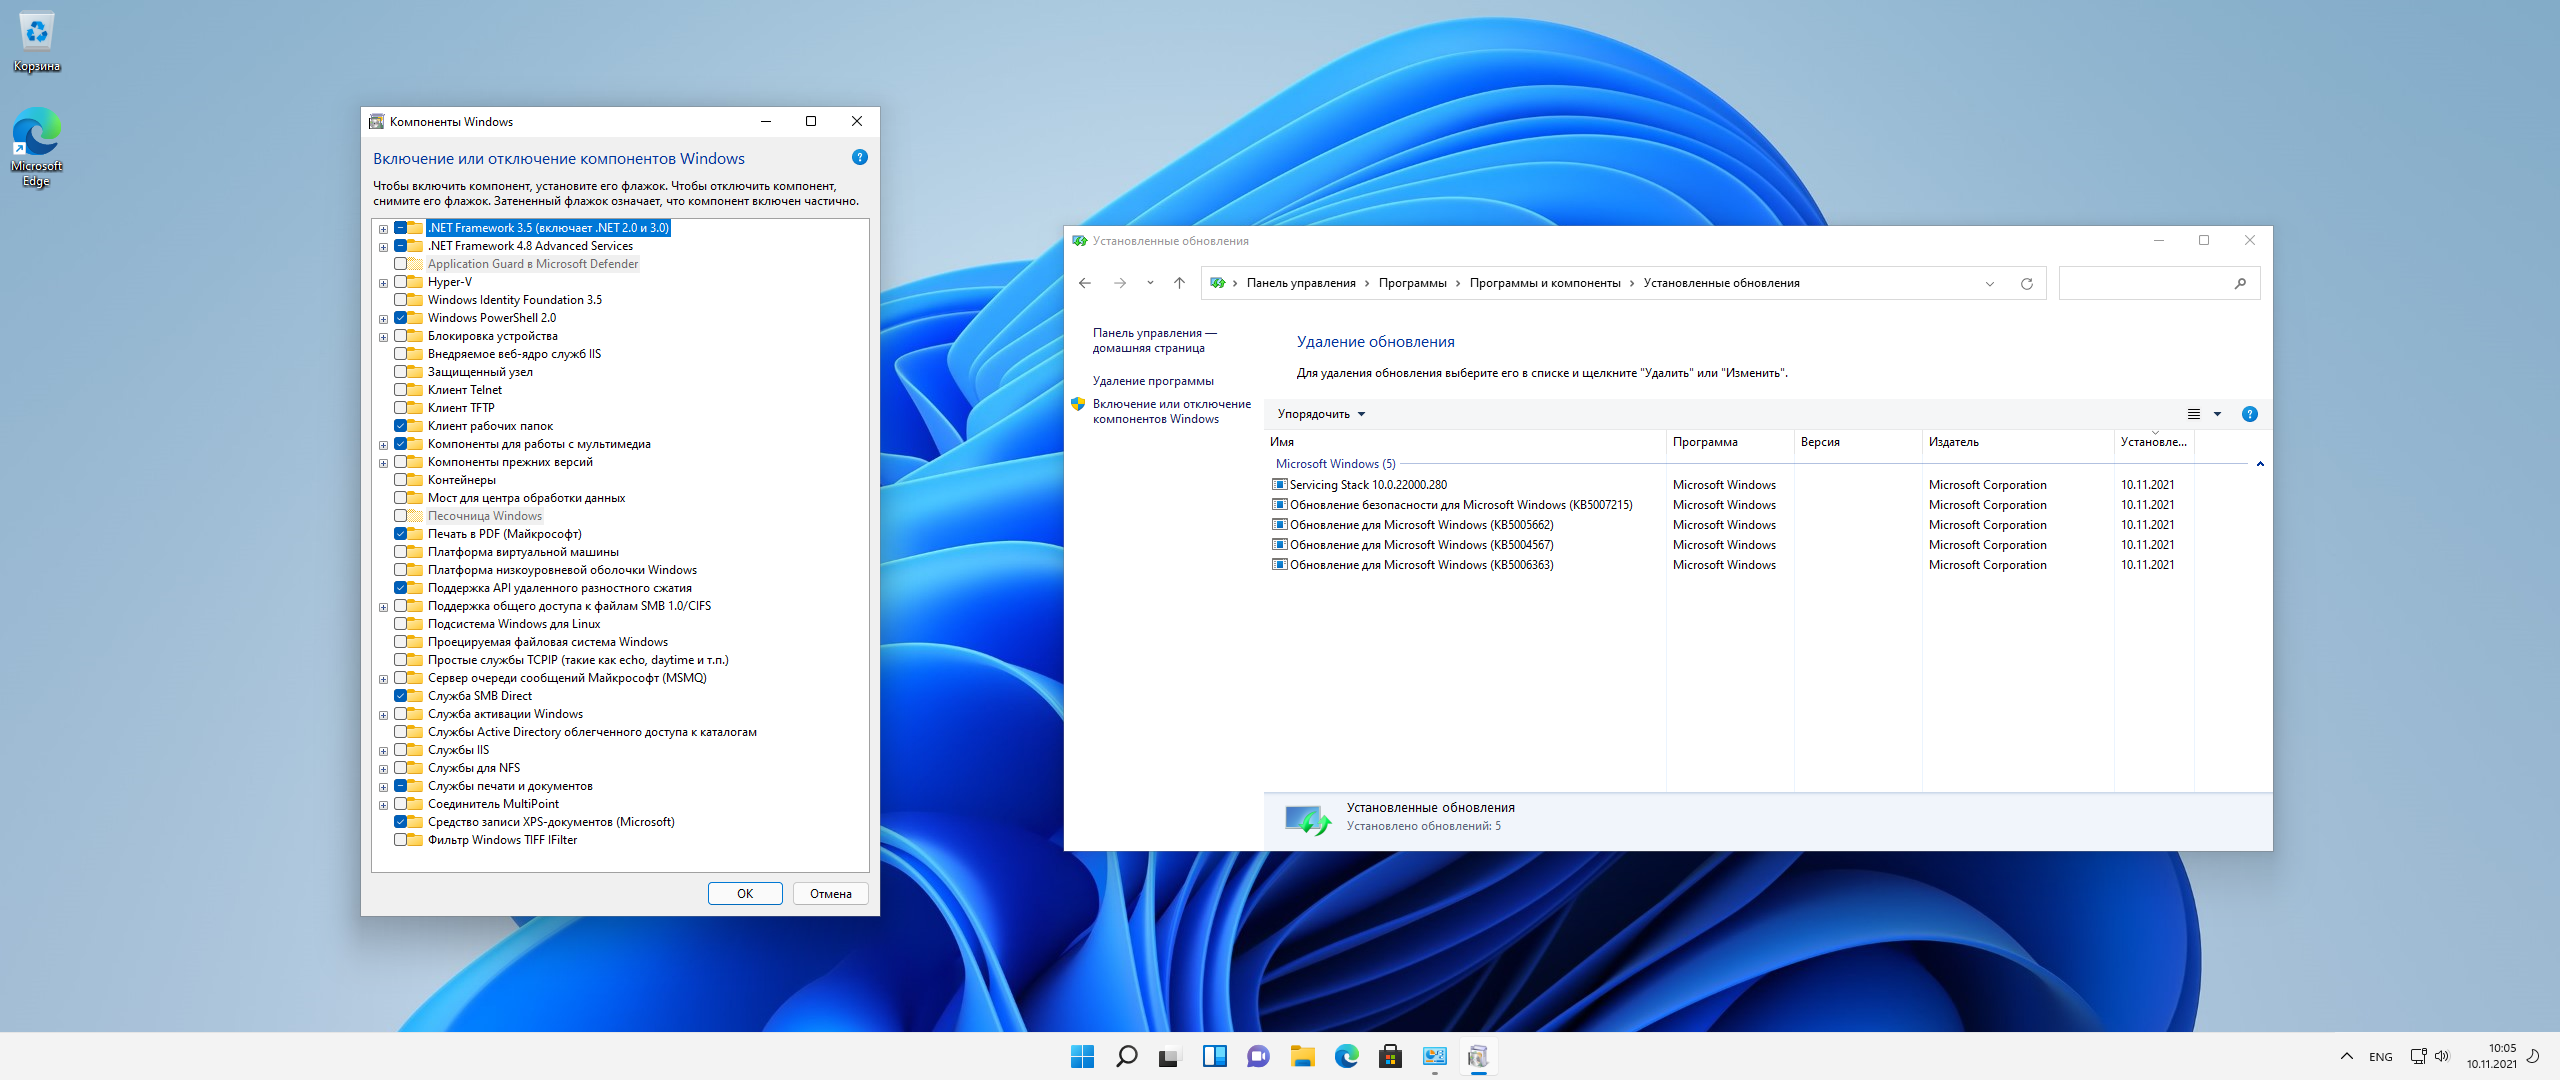
Task: Click the view layout icon in updates toolbar
Action: (2194, 414)
